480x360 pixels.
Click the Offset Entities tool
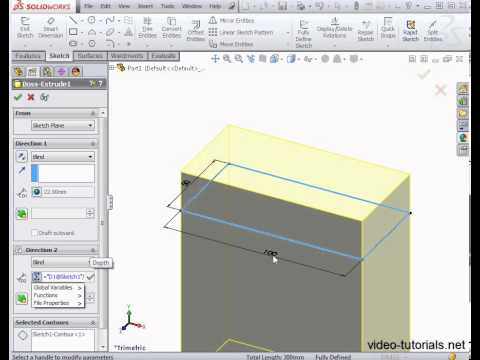(x=196, y=31)
